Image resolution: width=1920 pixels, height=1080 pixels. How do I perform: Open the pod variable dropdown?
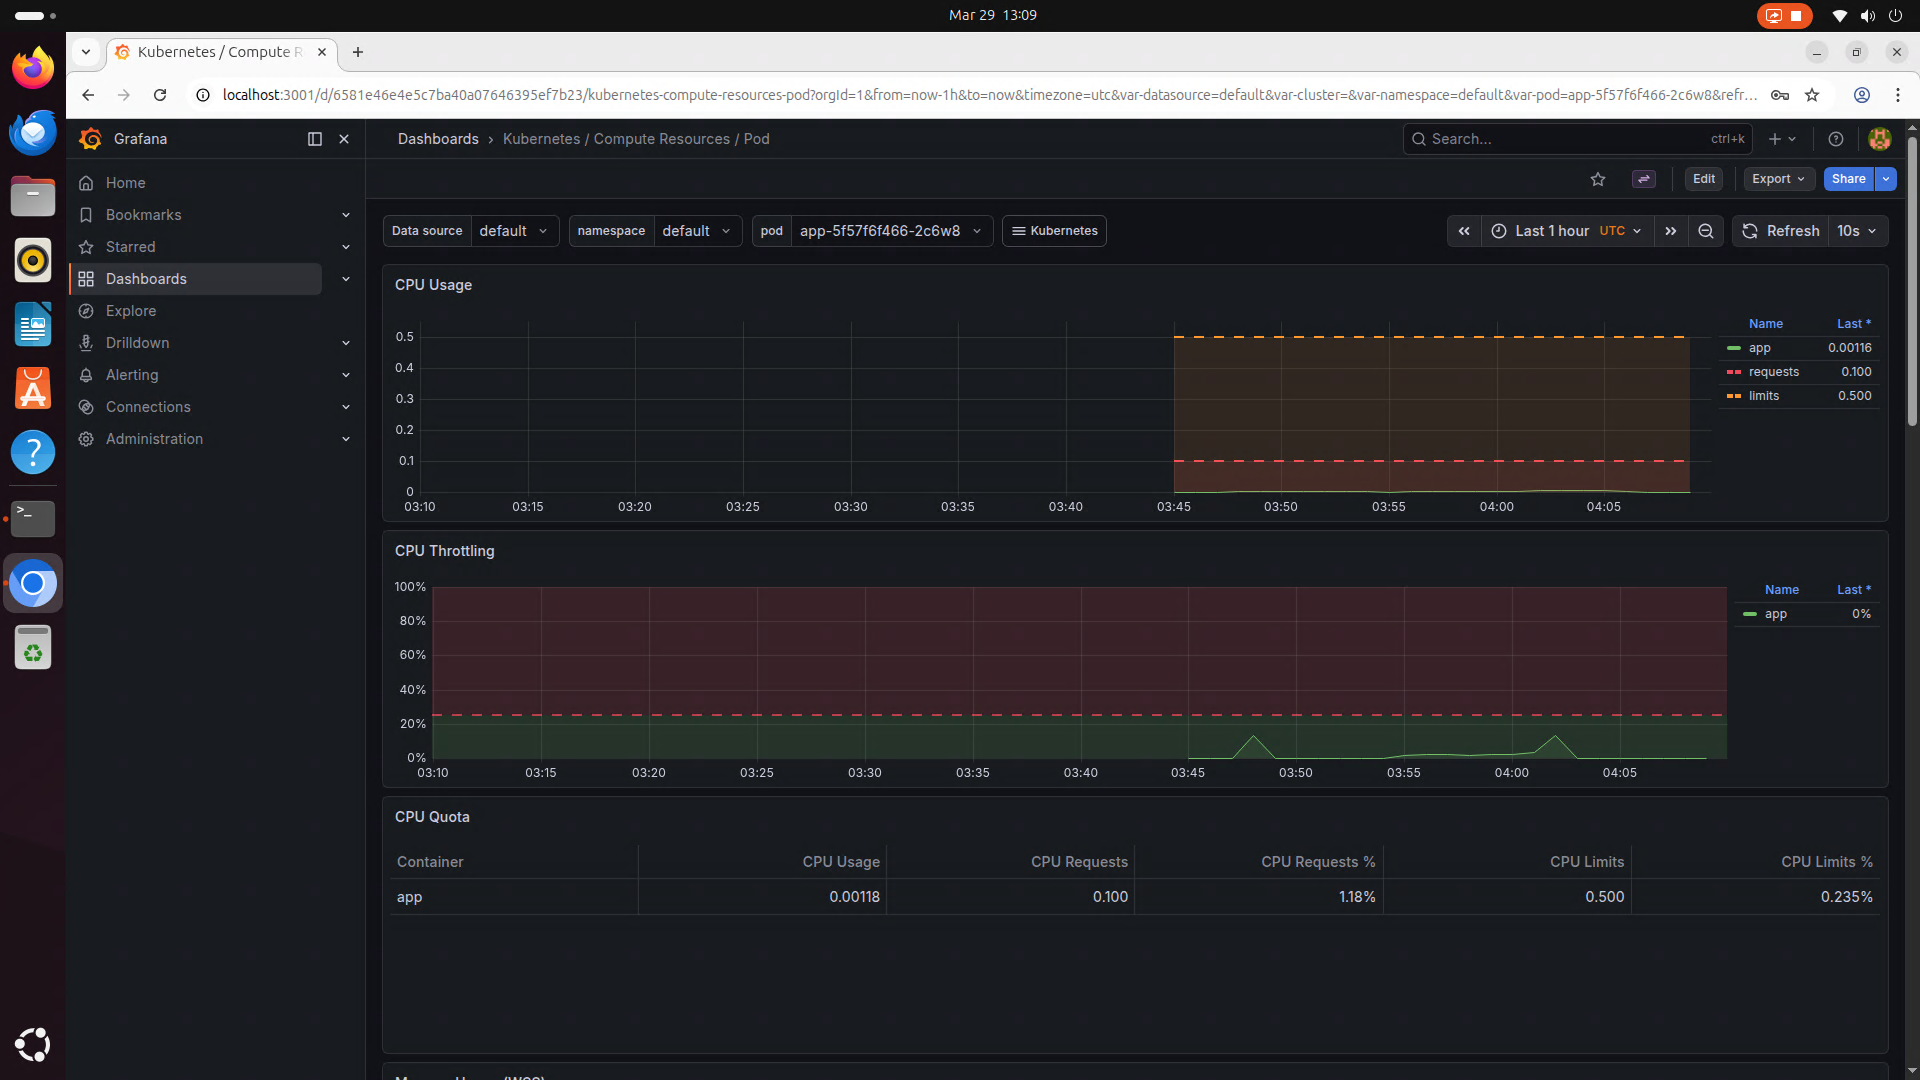click(x=890, y=231)
